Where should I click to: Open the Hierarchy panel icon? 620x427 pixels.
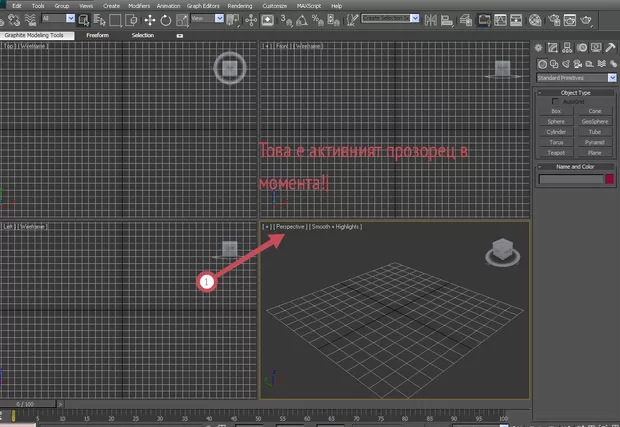[566, 47]
